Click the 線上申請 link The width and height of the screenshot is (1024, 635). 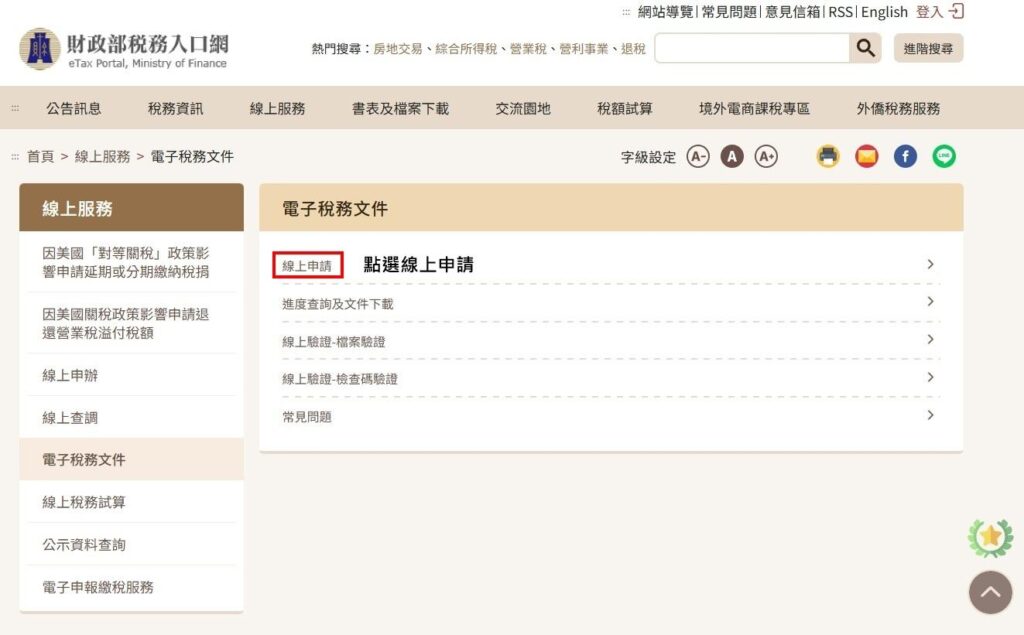pos(307,266)
